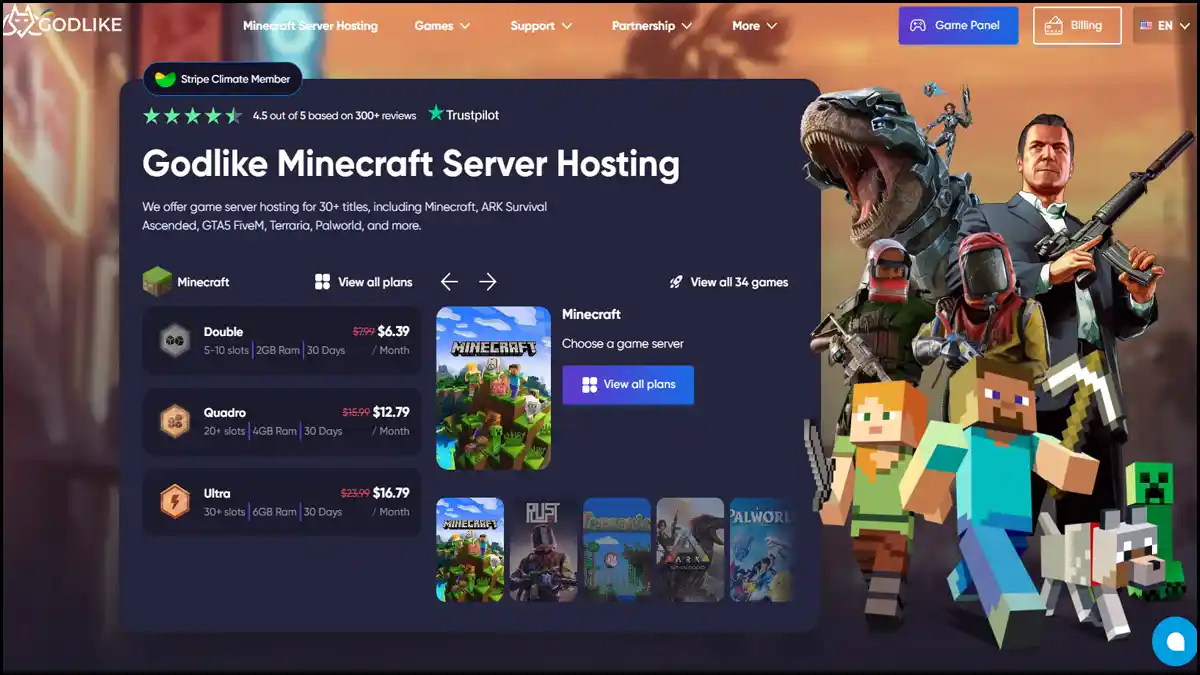Click the previous game arrow icon
Screen dimensions: 1200x675
tap(449, 282)
